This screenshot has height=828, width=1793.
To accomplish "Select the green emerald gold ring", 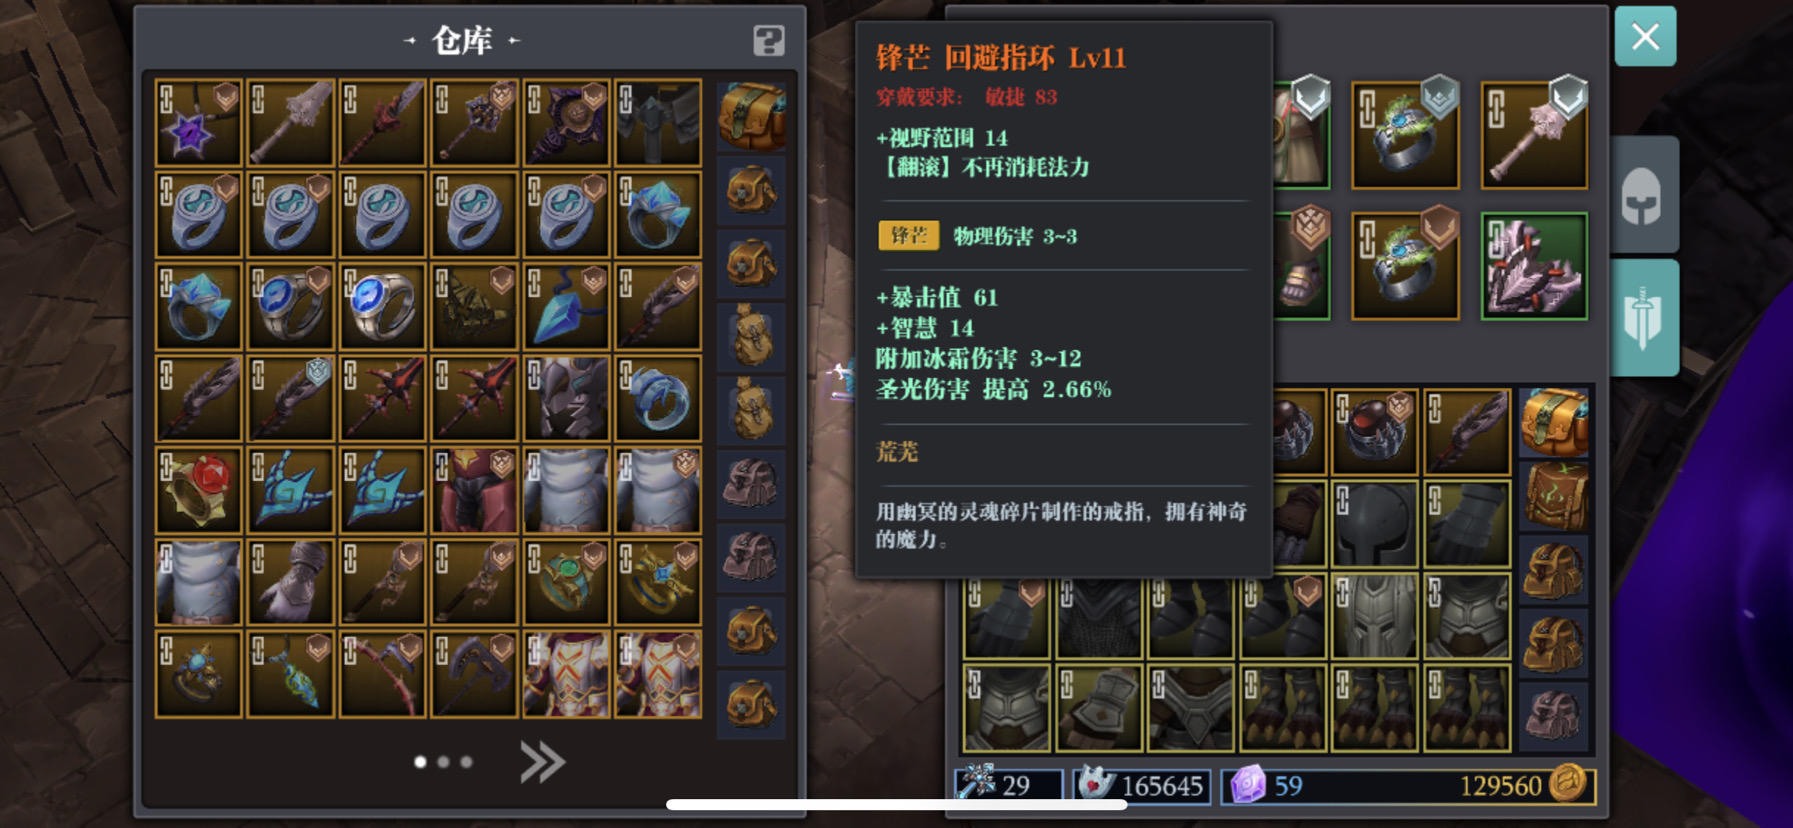I will coord(566,583).
